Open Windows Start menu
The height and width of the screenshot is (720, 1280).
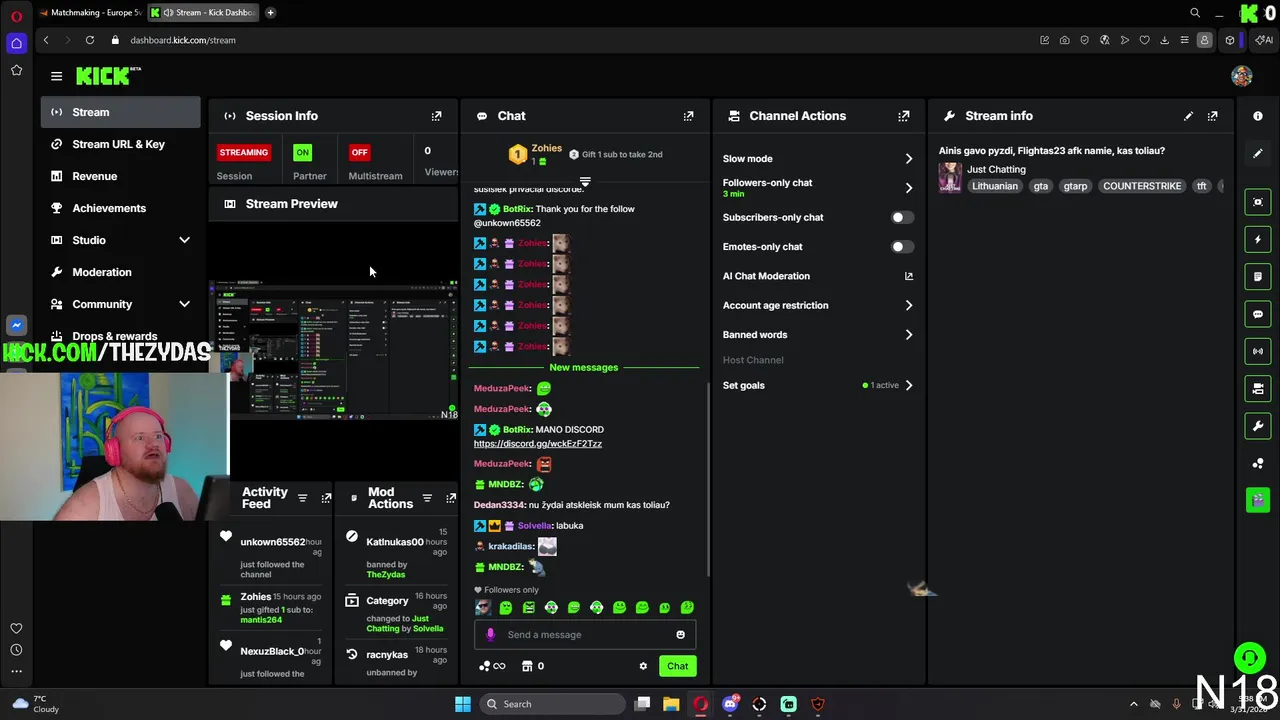462,704
